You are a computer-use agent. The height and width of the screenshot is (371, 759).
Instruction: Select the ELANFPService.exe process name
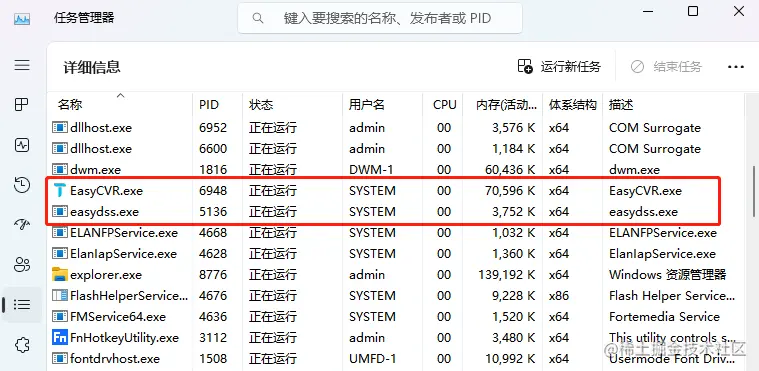124,233
